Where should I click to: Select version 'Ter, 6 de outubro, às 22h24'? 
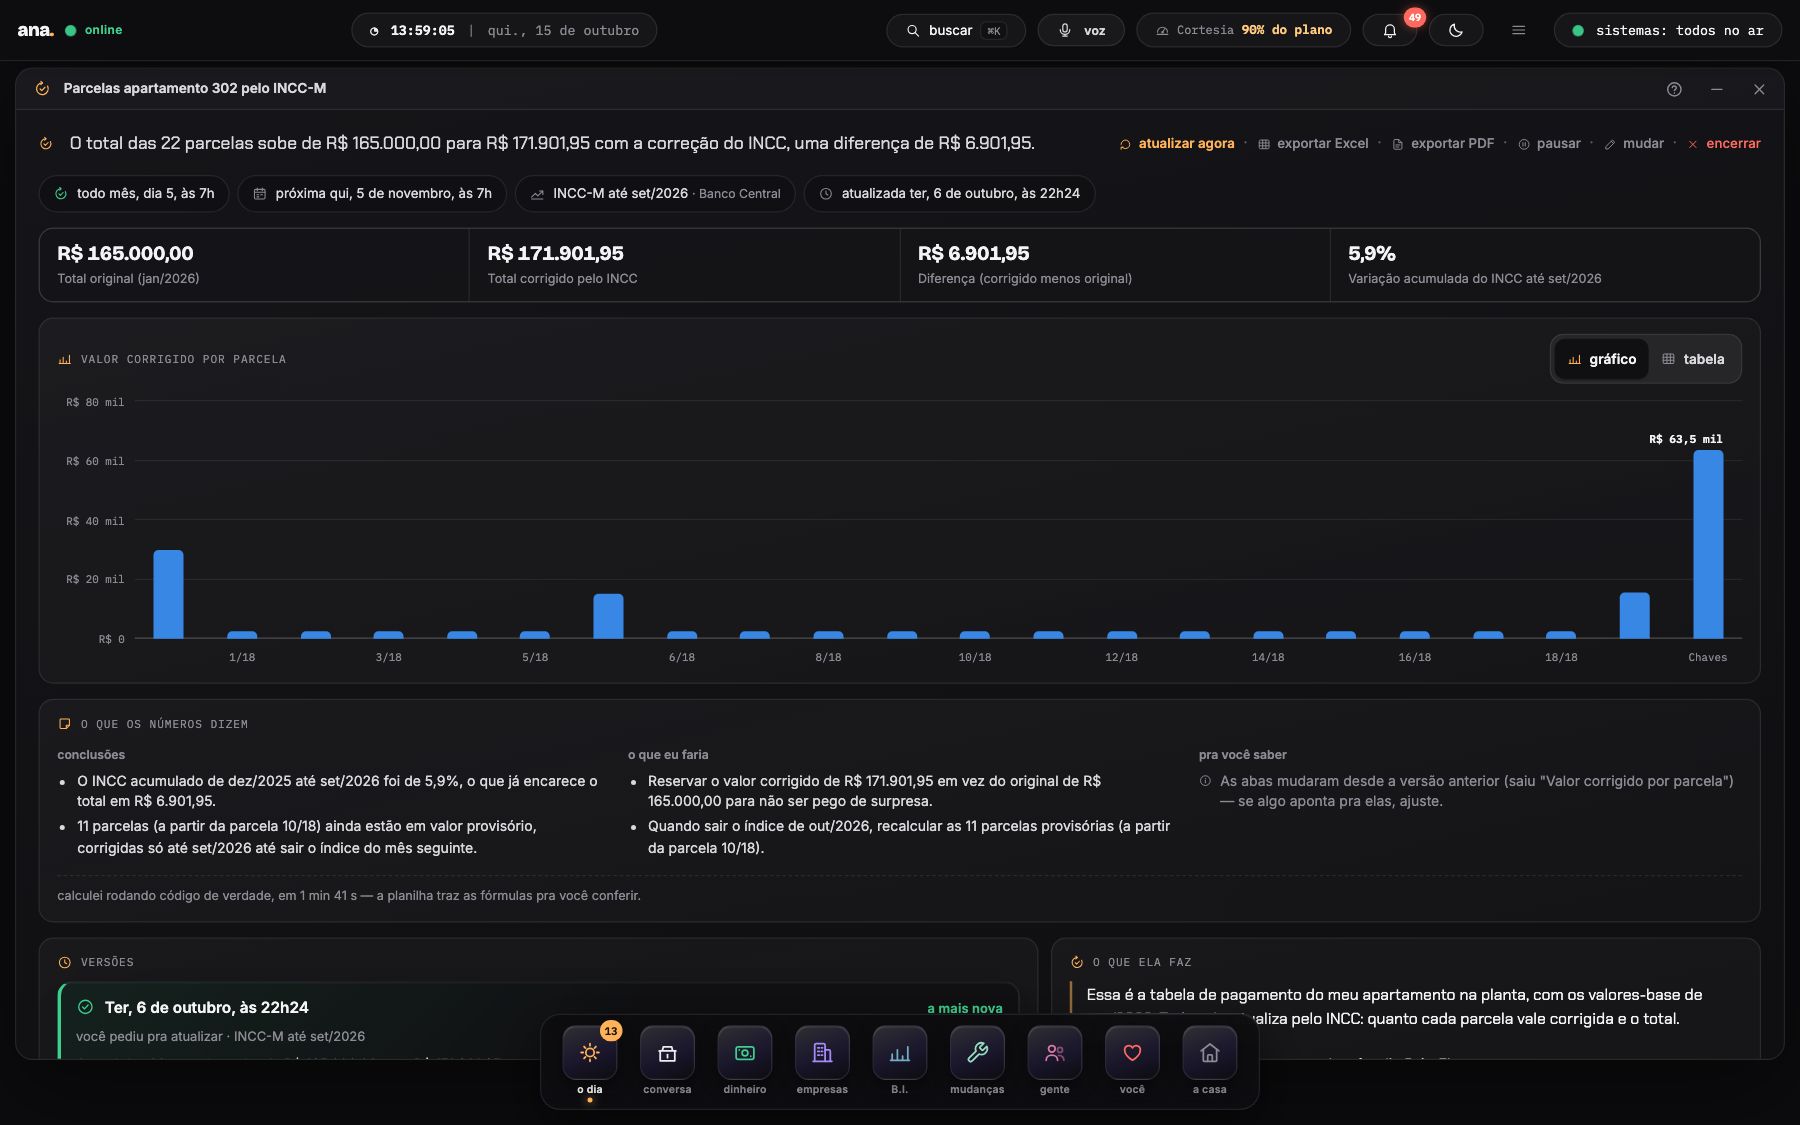539,1020
